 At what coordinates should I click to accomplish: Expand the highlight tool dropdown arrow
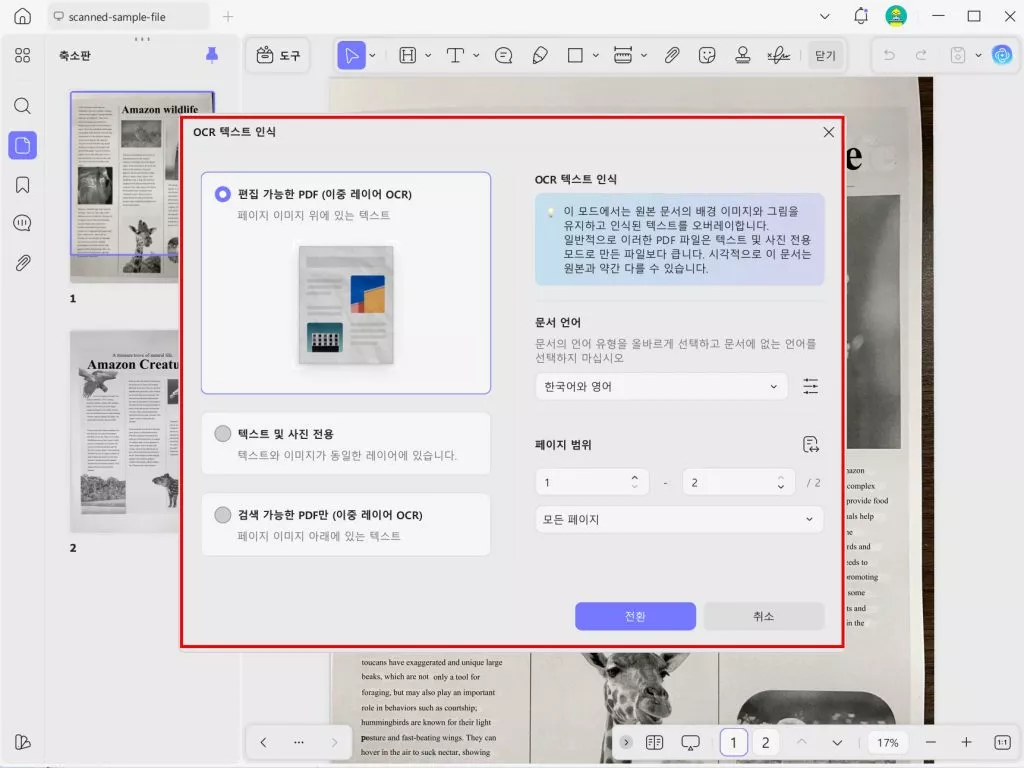pyautogui.click(x=428, y=56)
